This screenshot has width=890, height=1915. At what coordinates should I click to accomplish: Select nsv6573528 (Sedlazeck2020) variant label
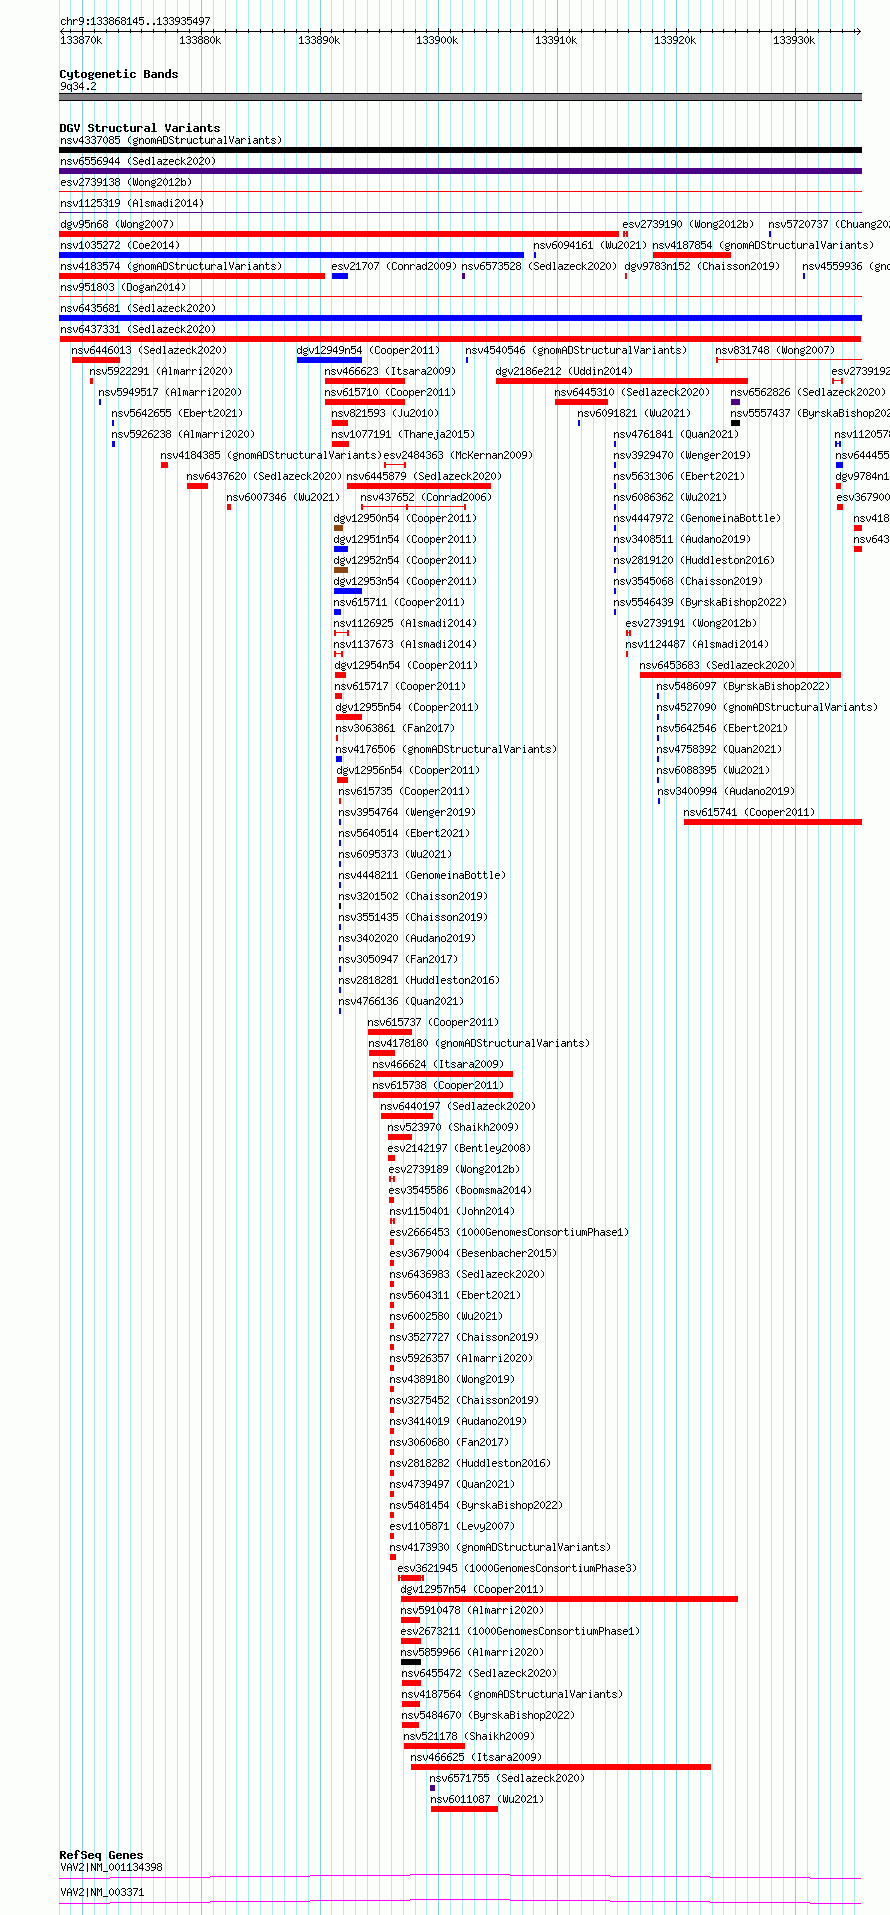539,266
